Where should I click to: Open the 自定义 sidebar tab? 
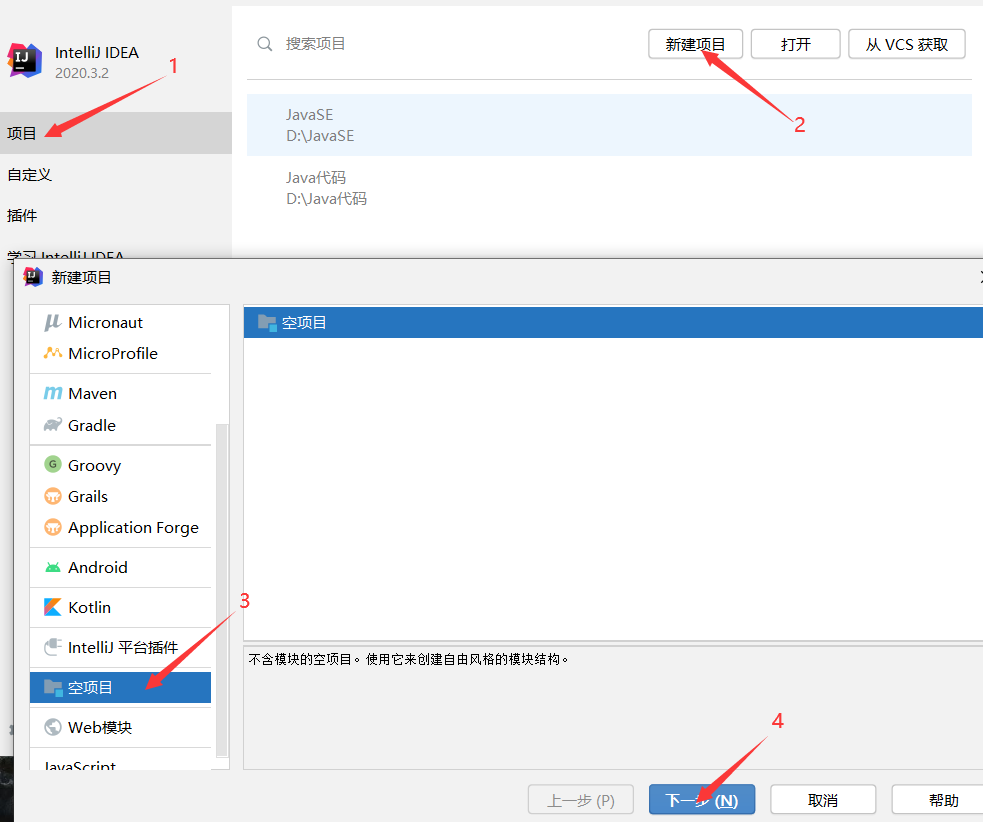116,174
